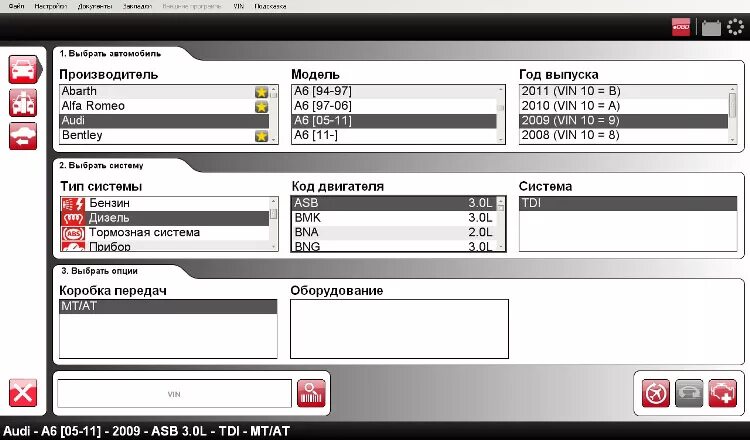750x440 pixels.
Task: Select engine code BMK 3.0L
Action: click(394, 218)
